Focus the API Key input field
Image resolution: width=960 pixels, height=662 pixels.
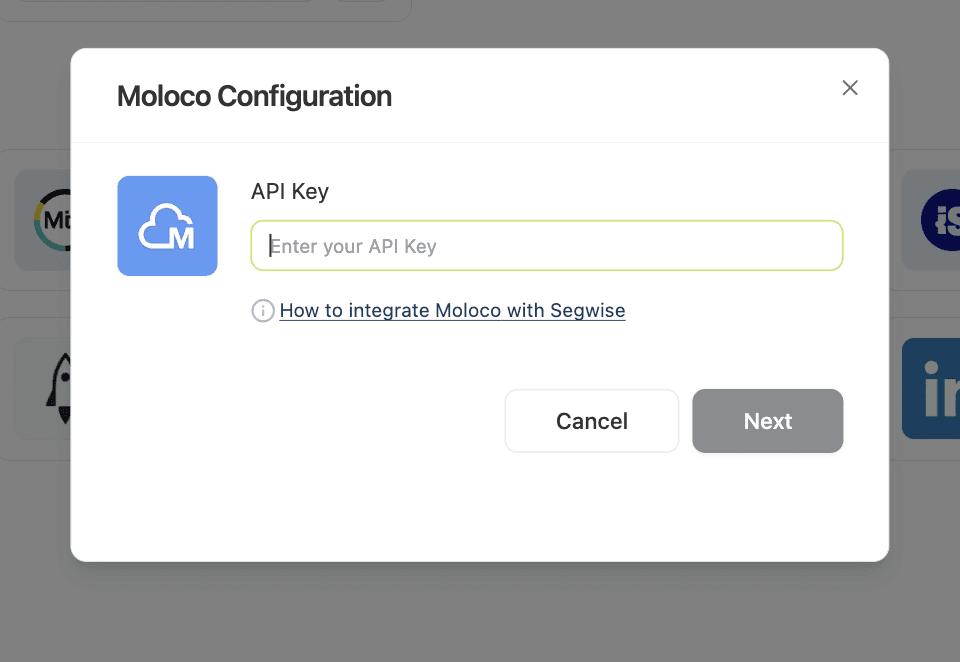(546, 246)
